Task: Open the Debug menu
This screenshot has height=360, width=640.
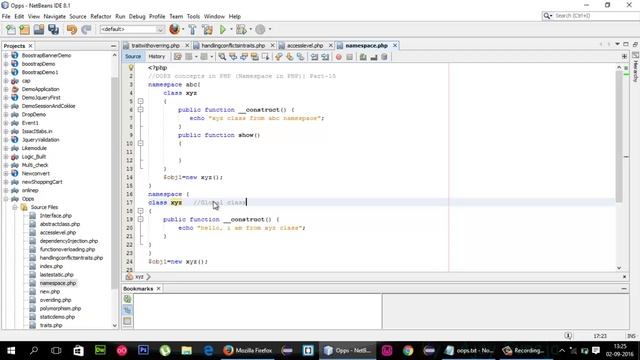Action: [137, 16]
